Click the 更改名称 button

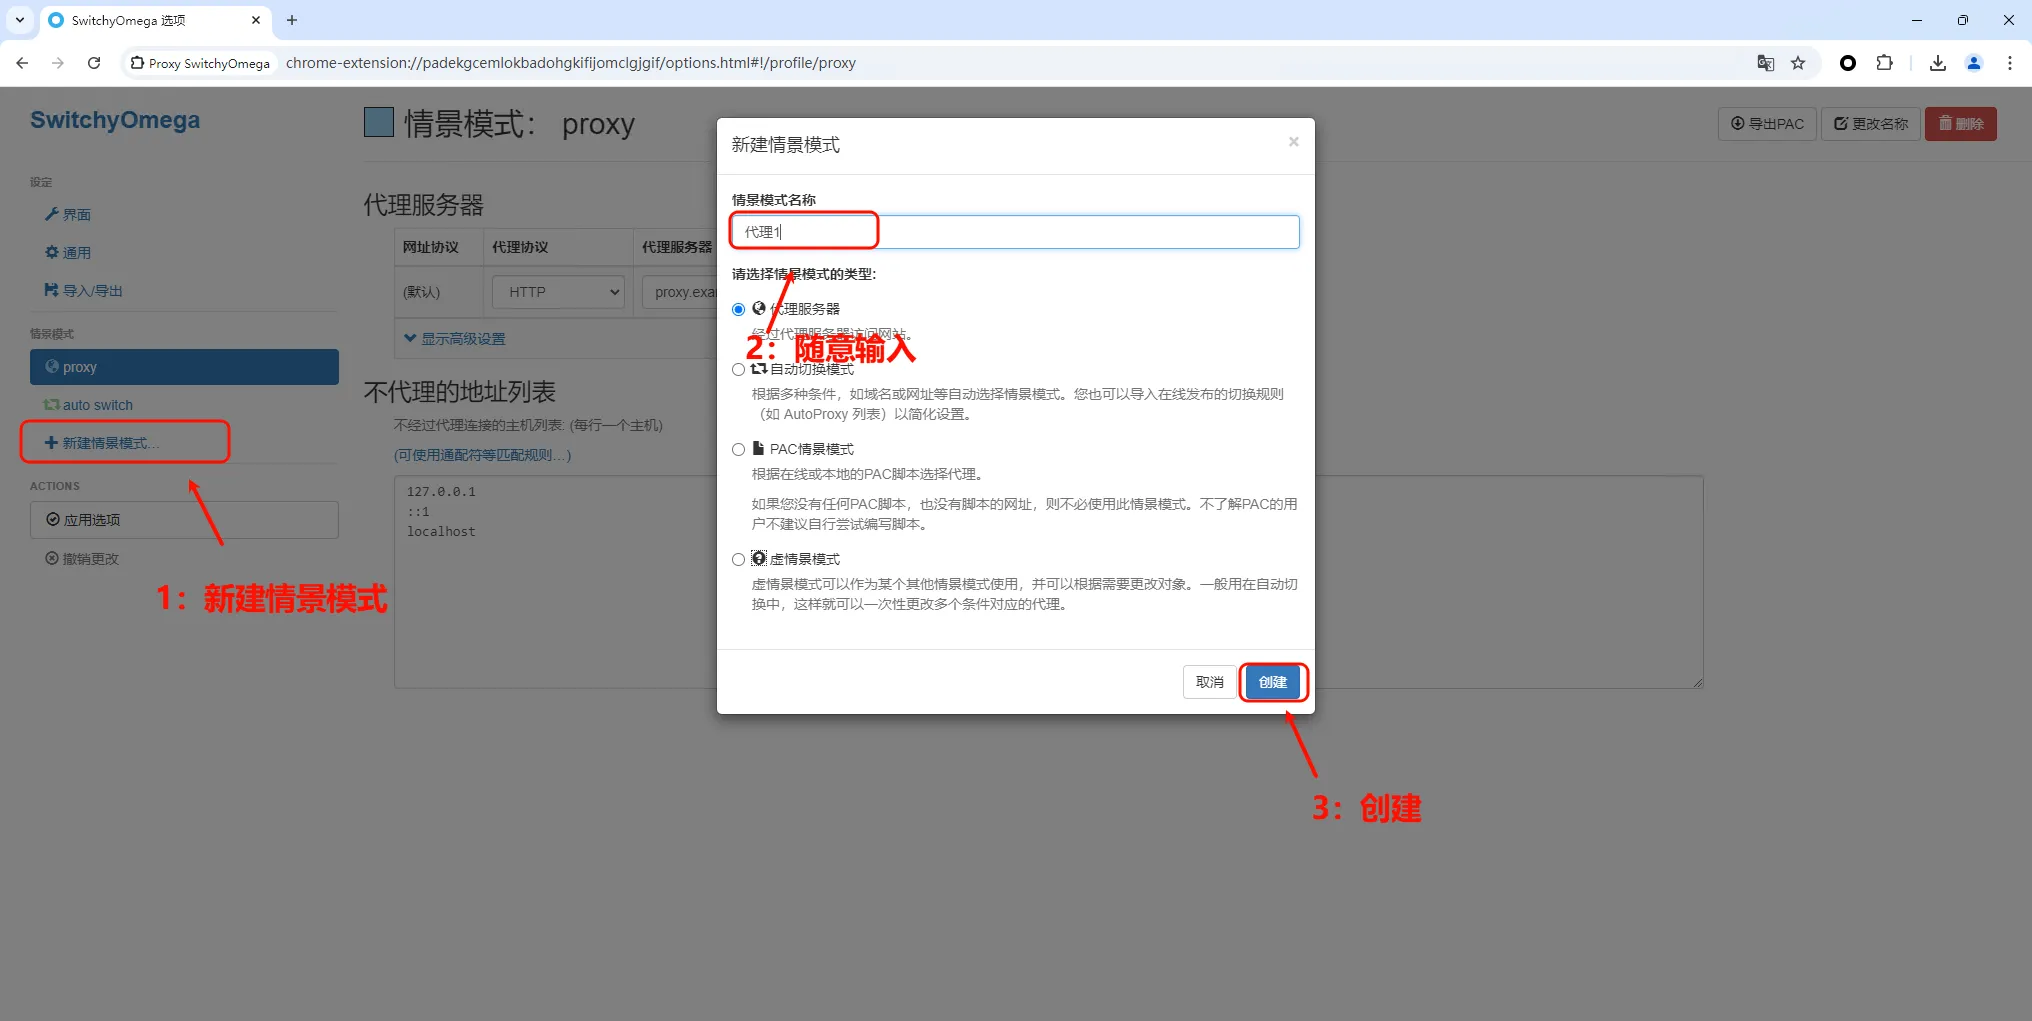click(1870, 124)
